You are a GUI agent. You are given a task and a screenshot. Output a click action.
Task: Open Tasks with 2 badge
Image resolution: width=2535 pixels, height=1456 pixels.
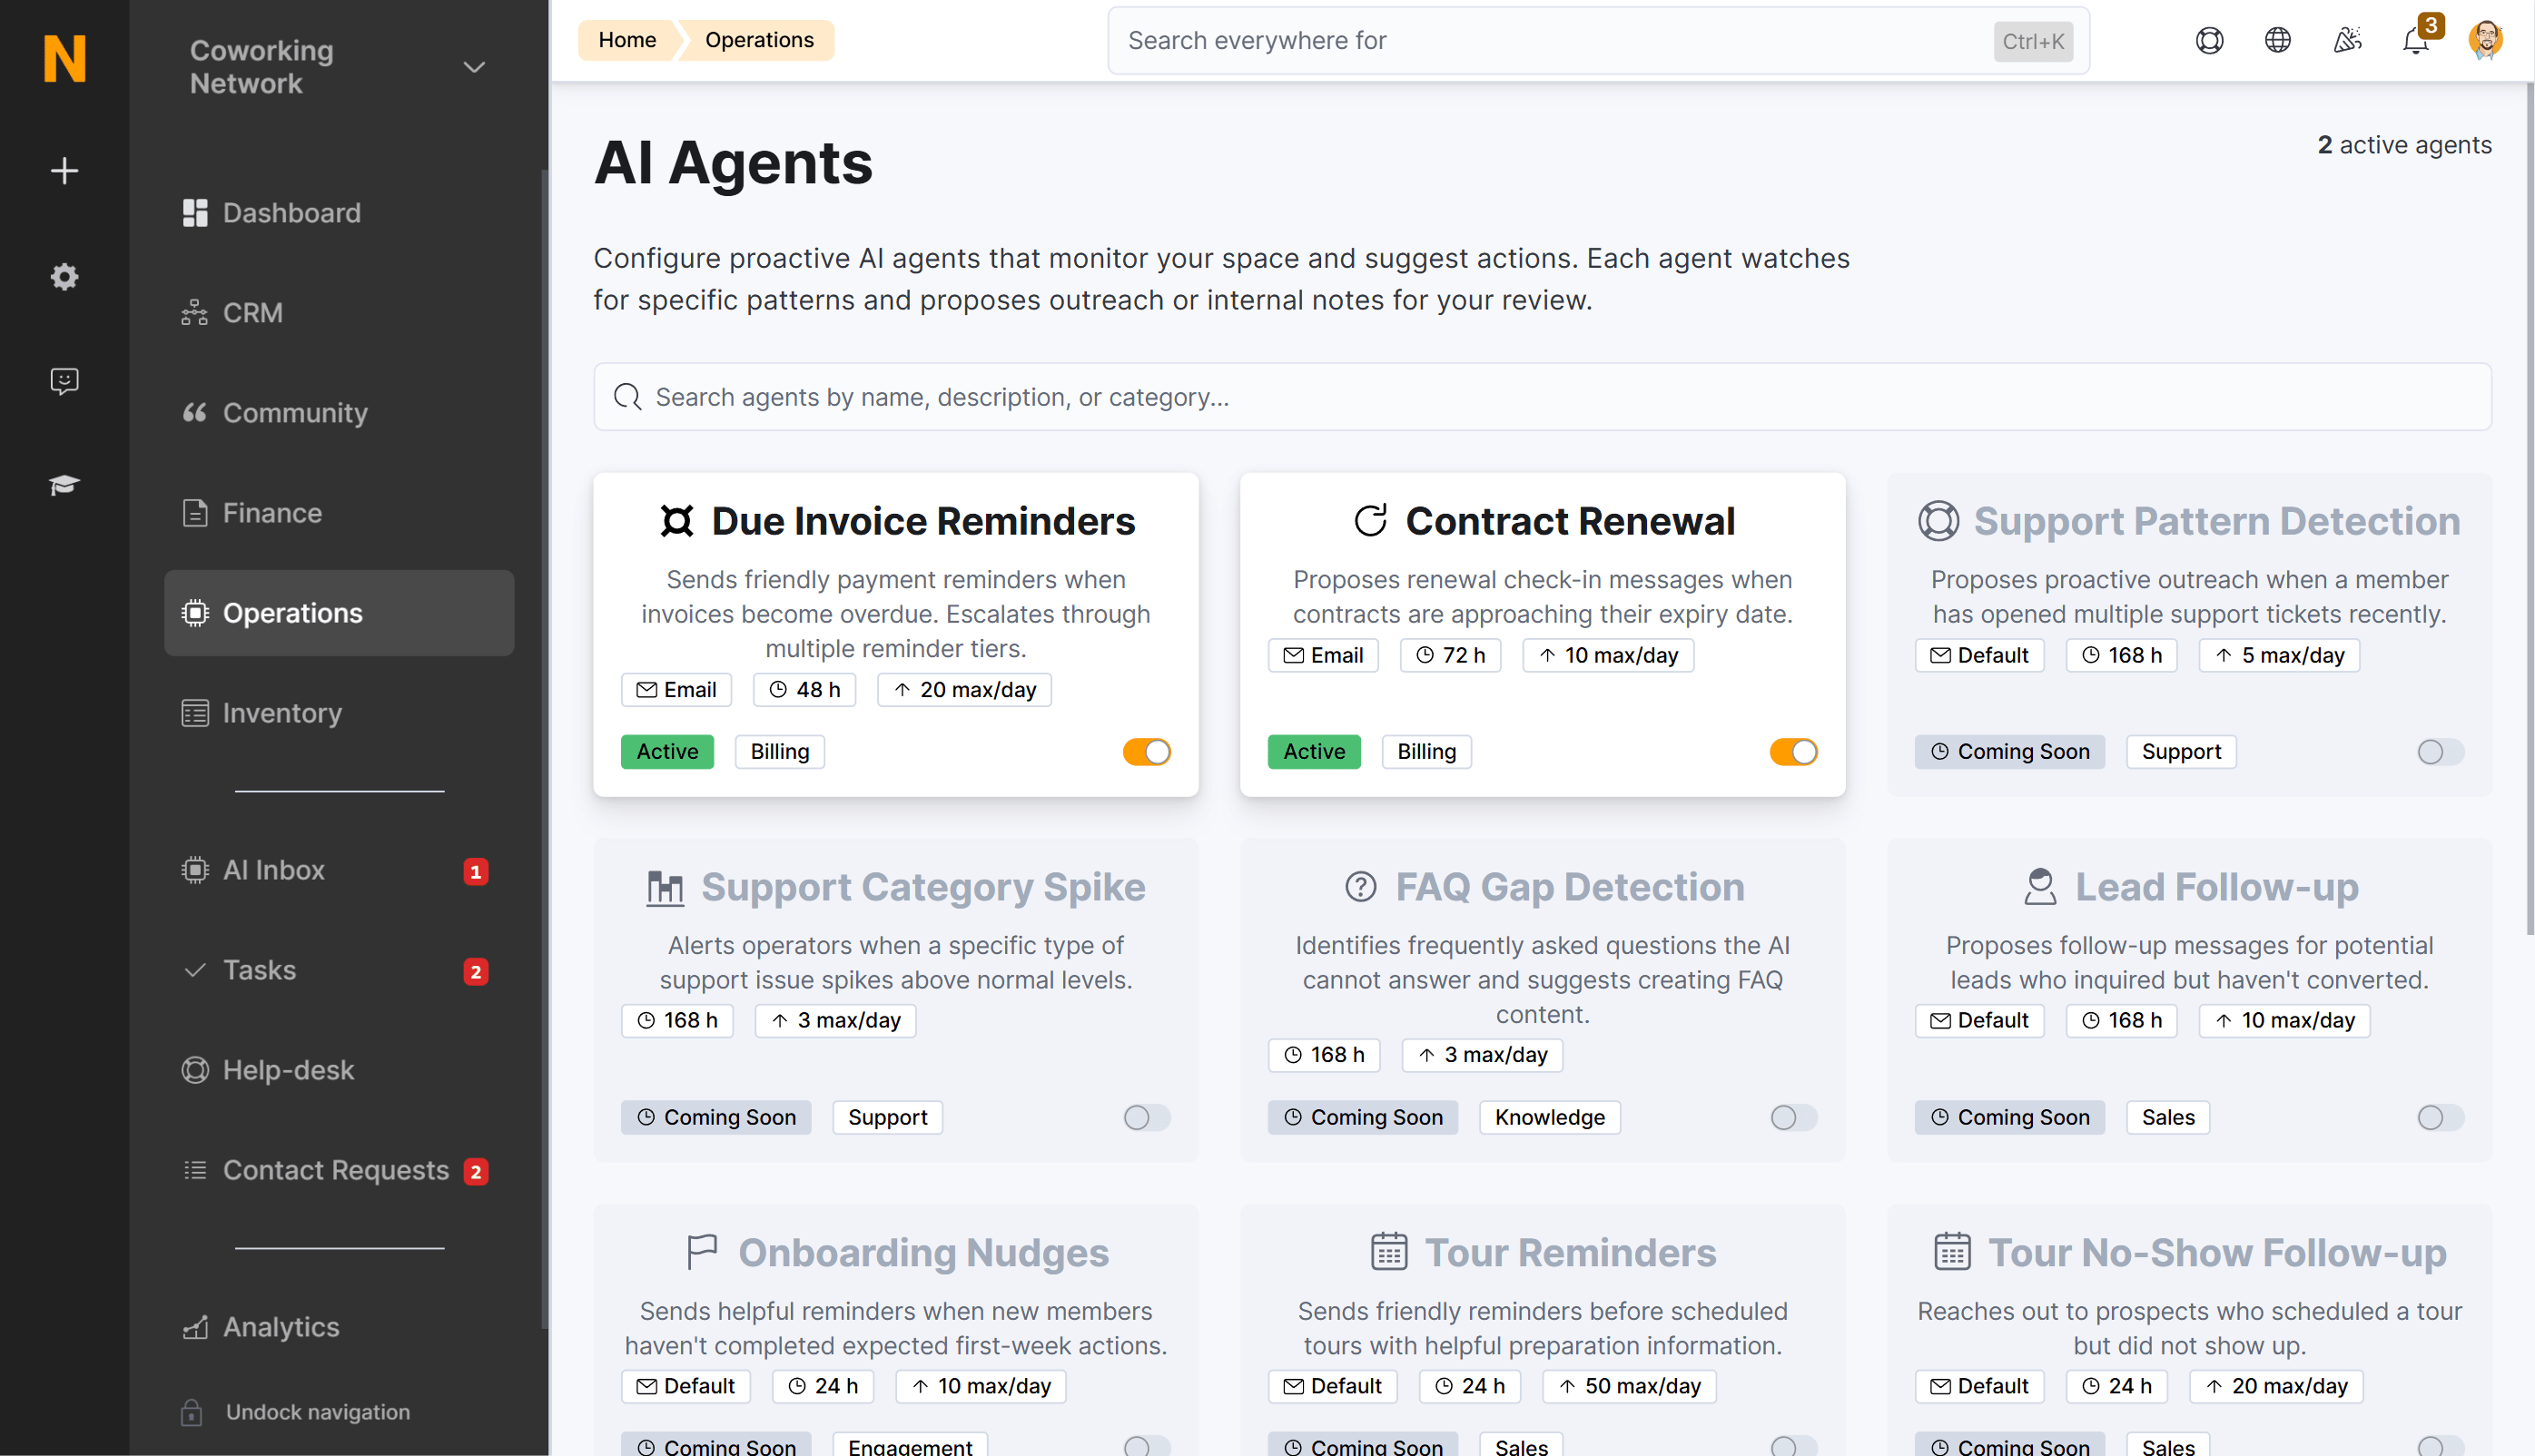tap(340, 970)
